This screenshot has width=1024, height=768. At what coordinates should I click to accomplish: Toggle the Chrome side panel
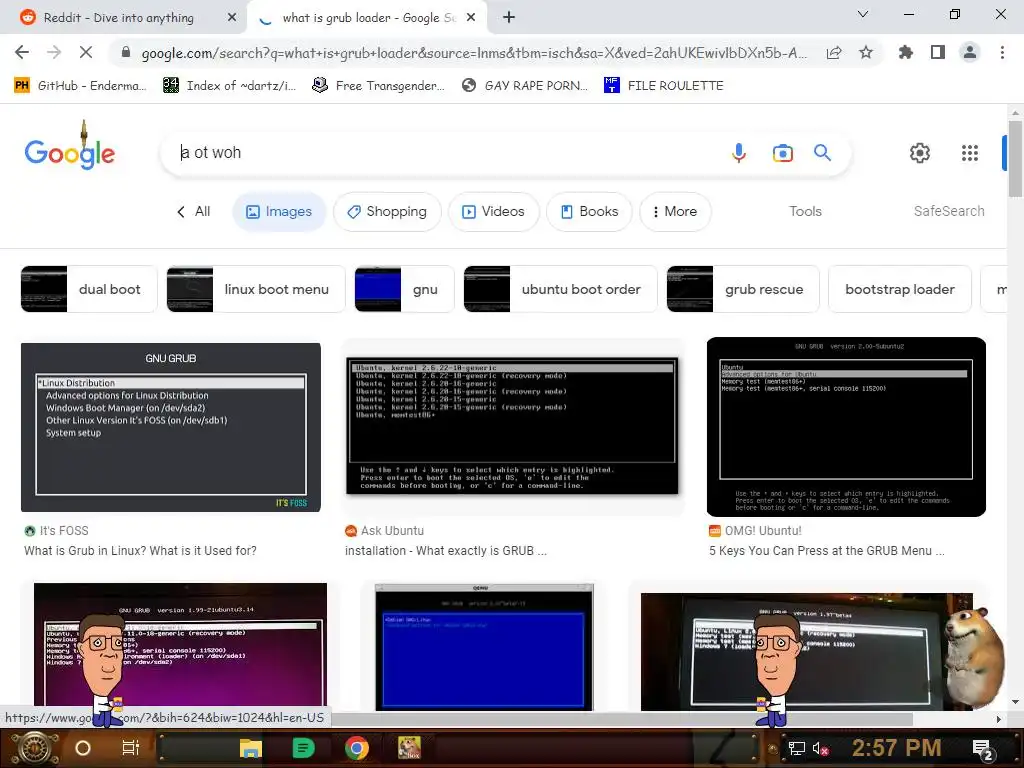pyautogui.click(x=938, y=52)
